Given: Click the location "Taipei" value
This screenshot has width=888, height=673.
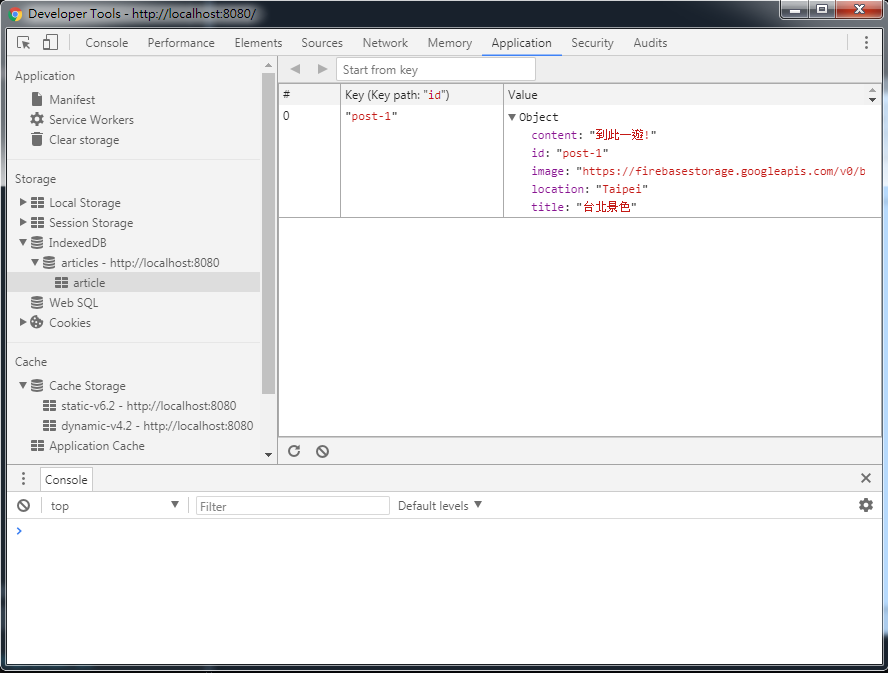Looking at the screenshot, I should click(x=622, y=189).
